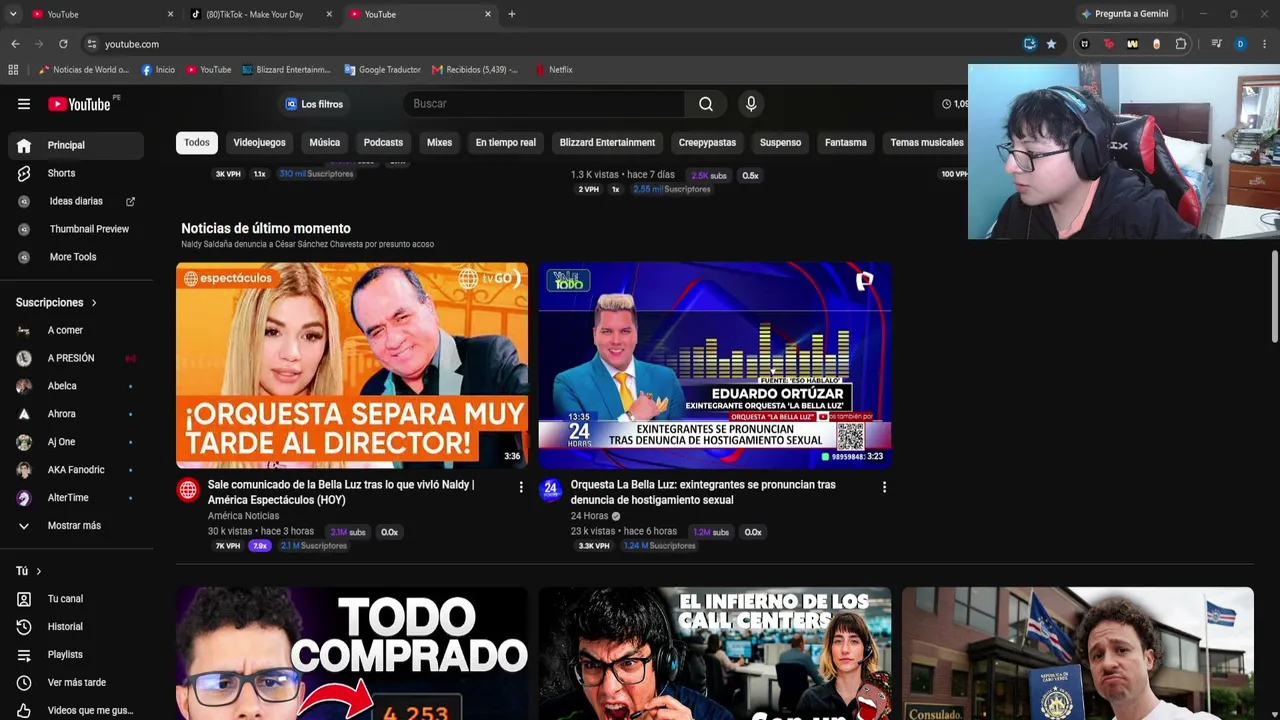This screenshot has width=1280, height=720.
Task: Select the Todos filter chip
Action: pyautogui.click(x=197, y=143)
